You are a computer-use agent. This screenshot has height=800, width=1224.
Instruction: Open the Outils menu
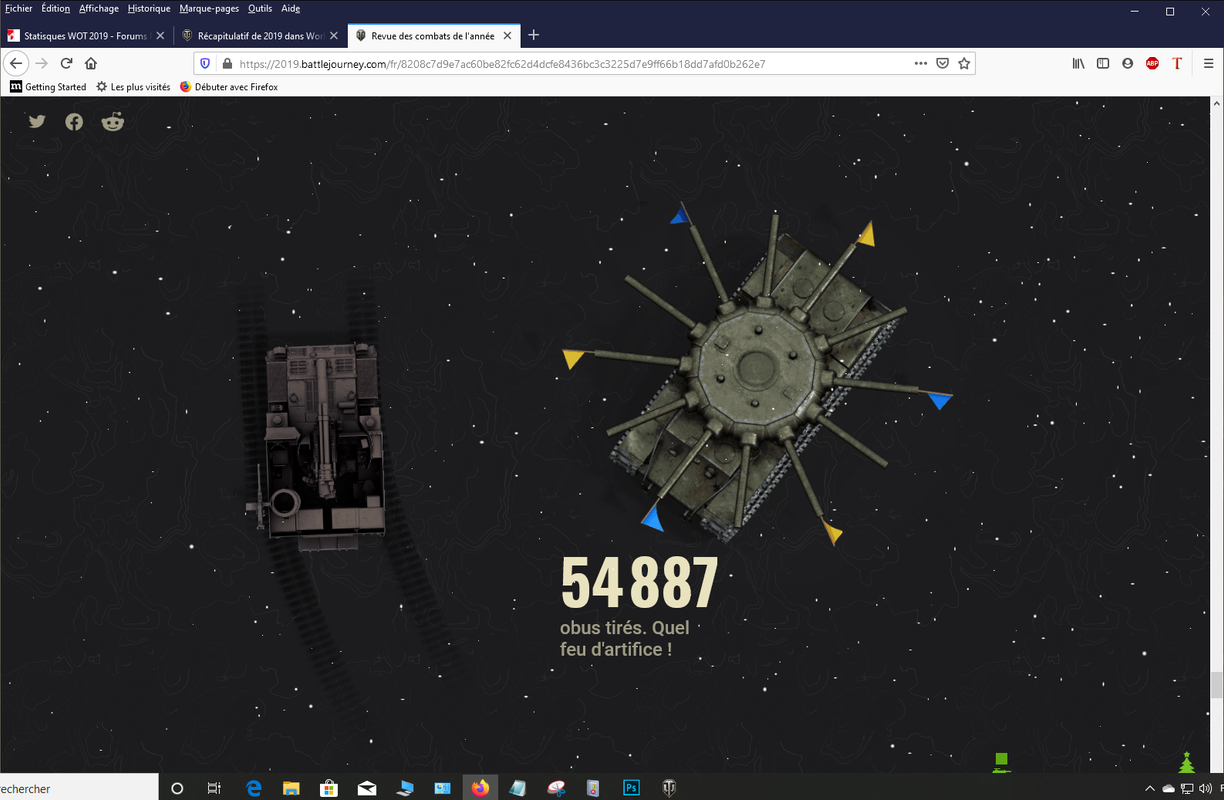click(x=260, y=8)
